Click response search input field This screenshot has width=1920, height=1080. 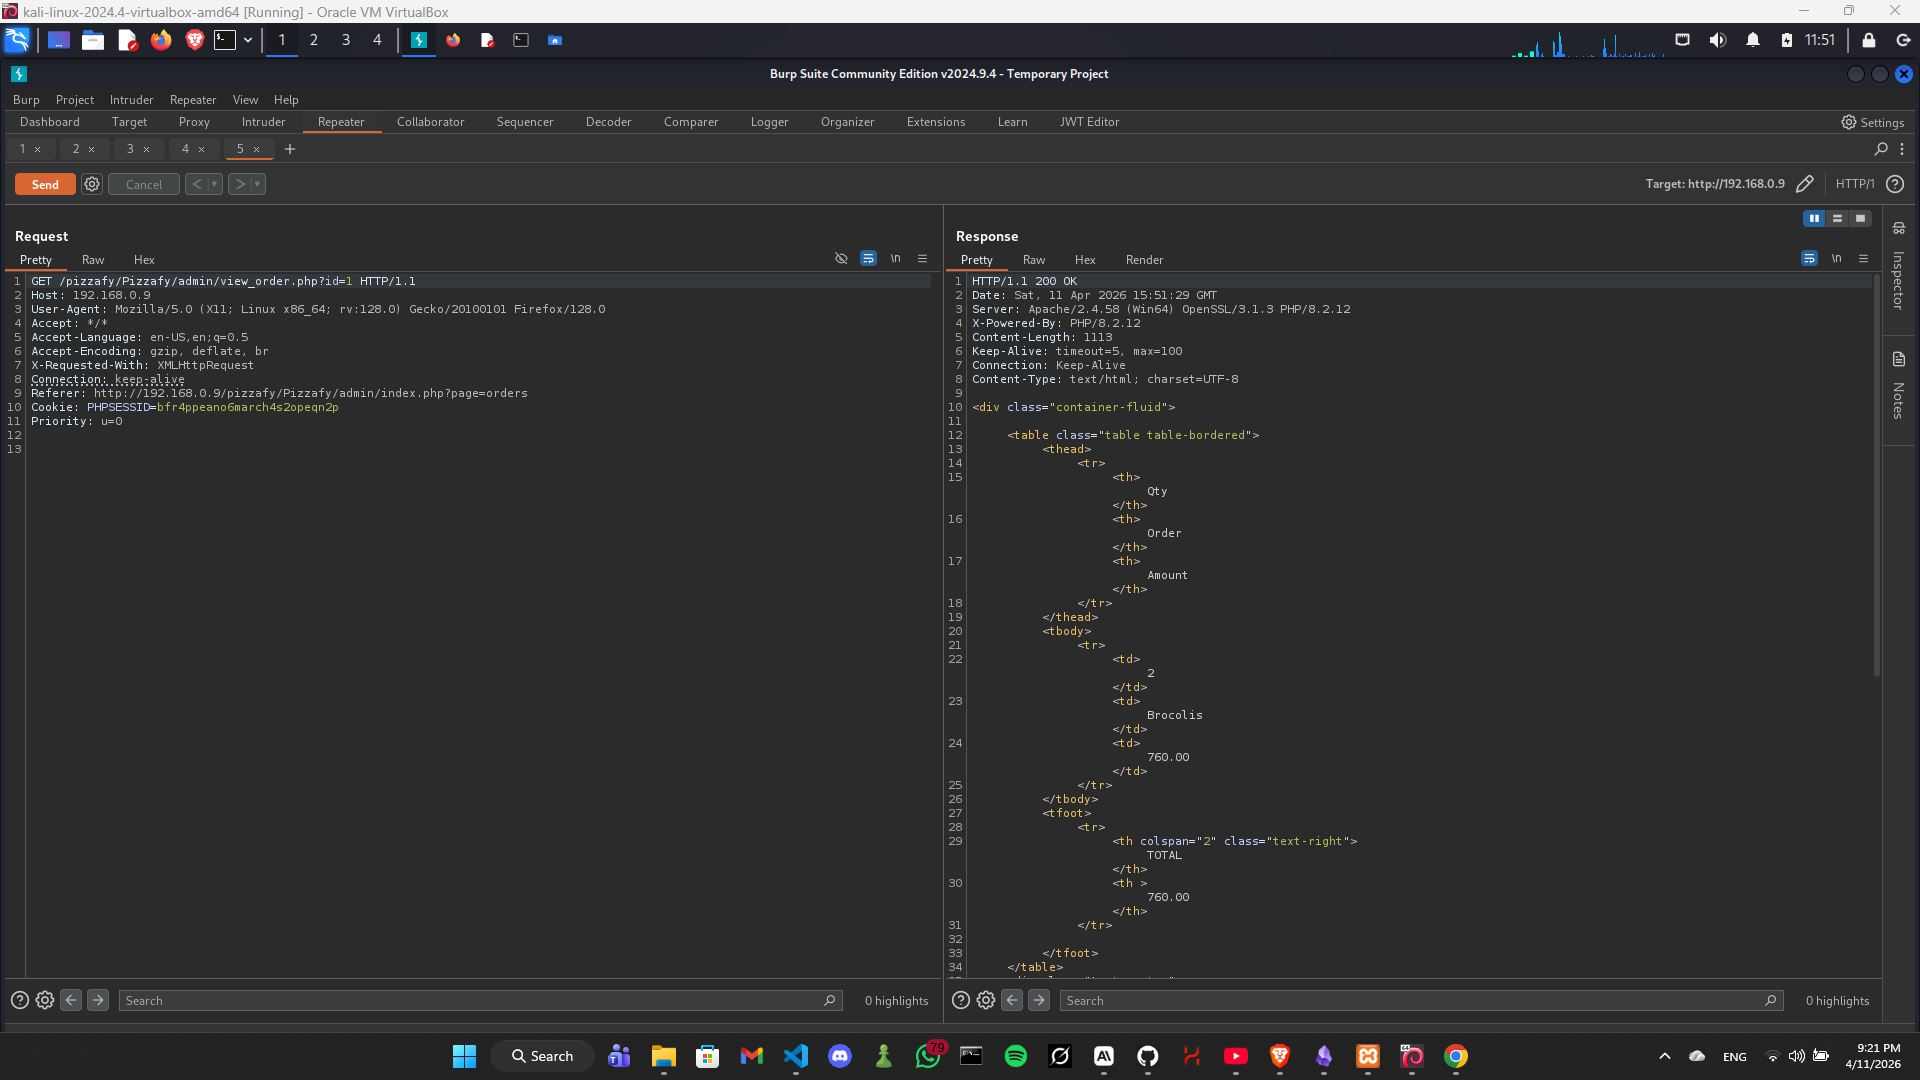(x=1421, y=1000)
